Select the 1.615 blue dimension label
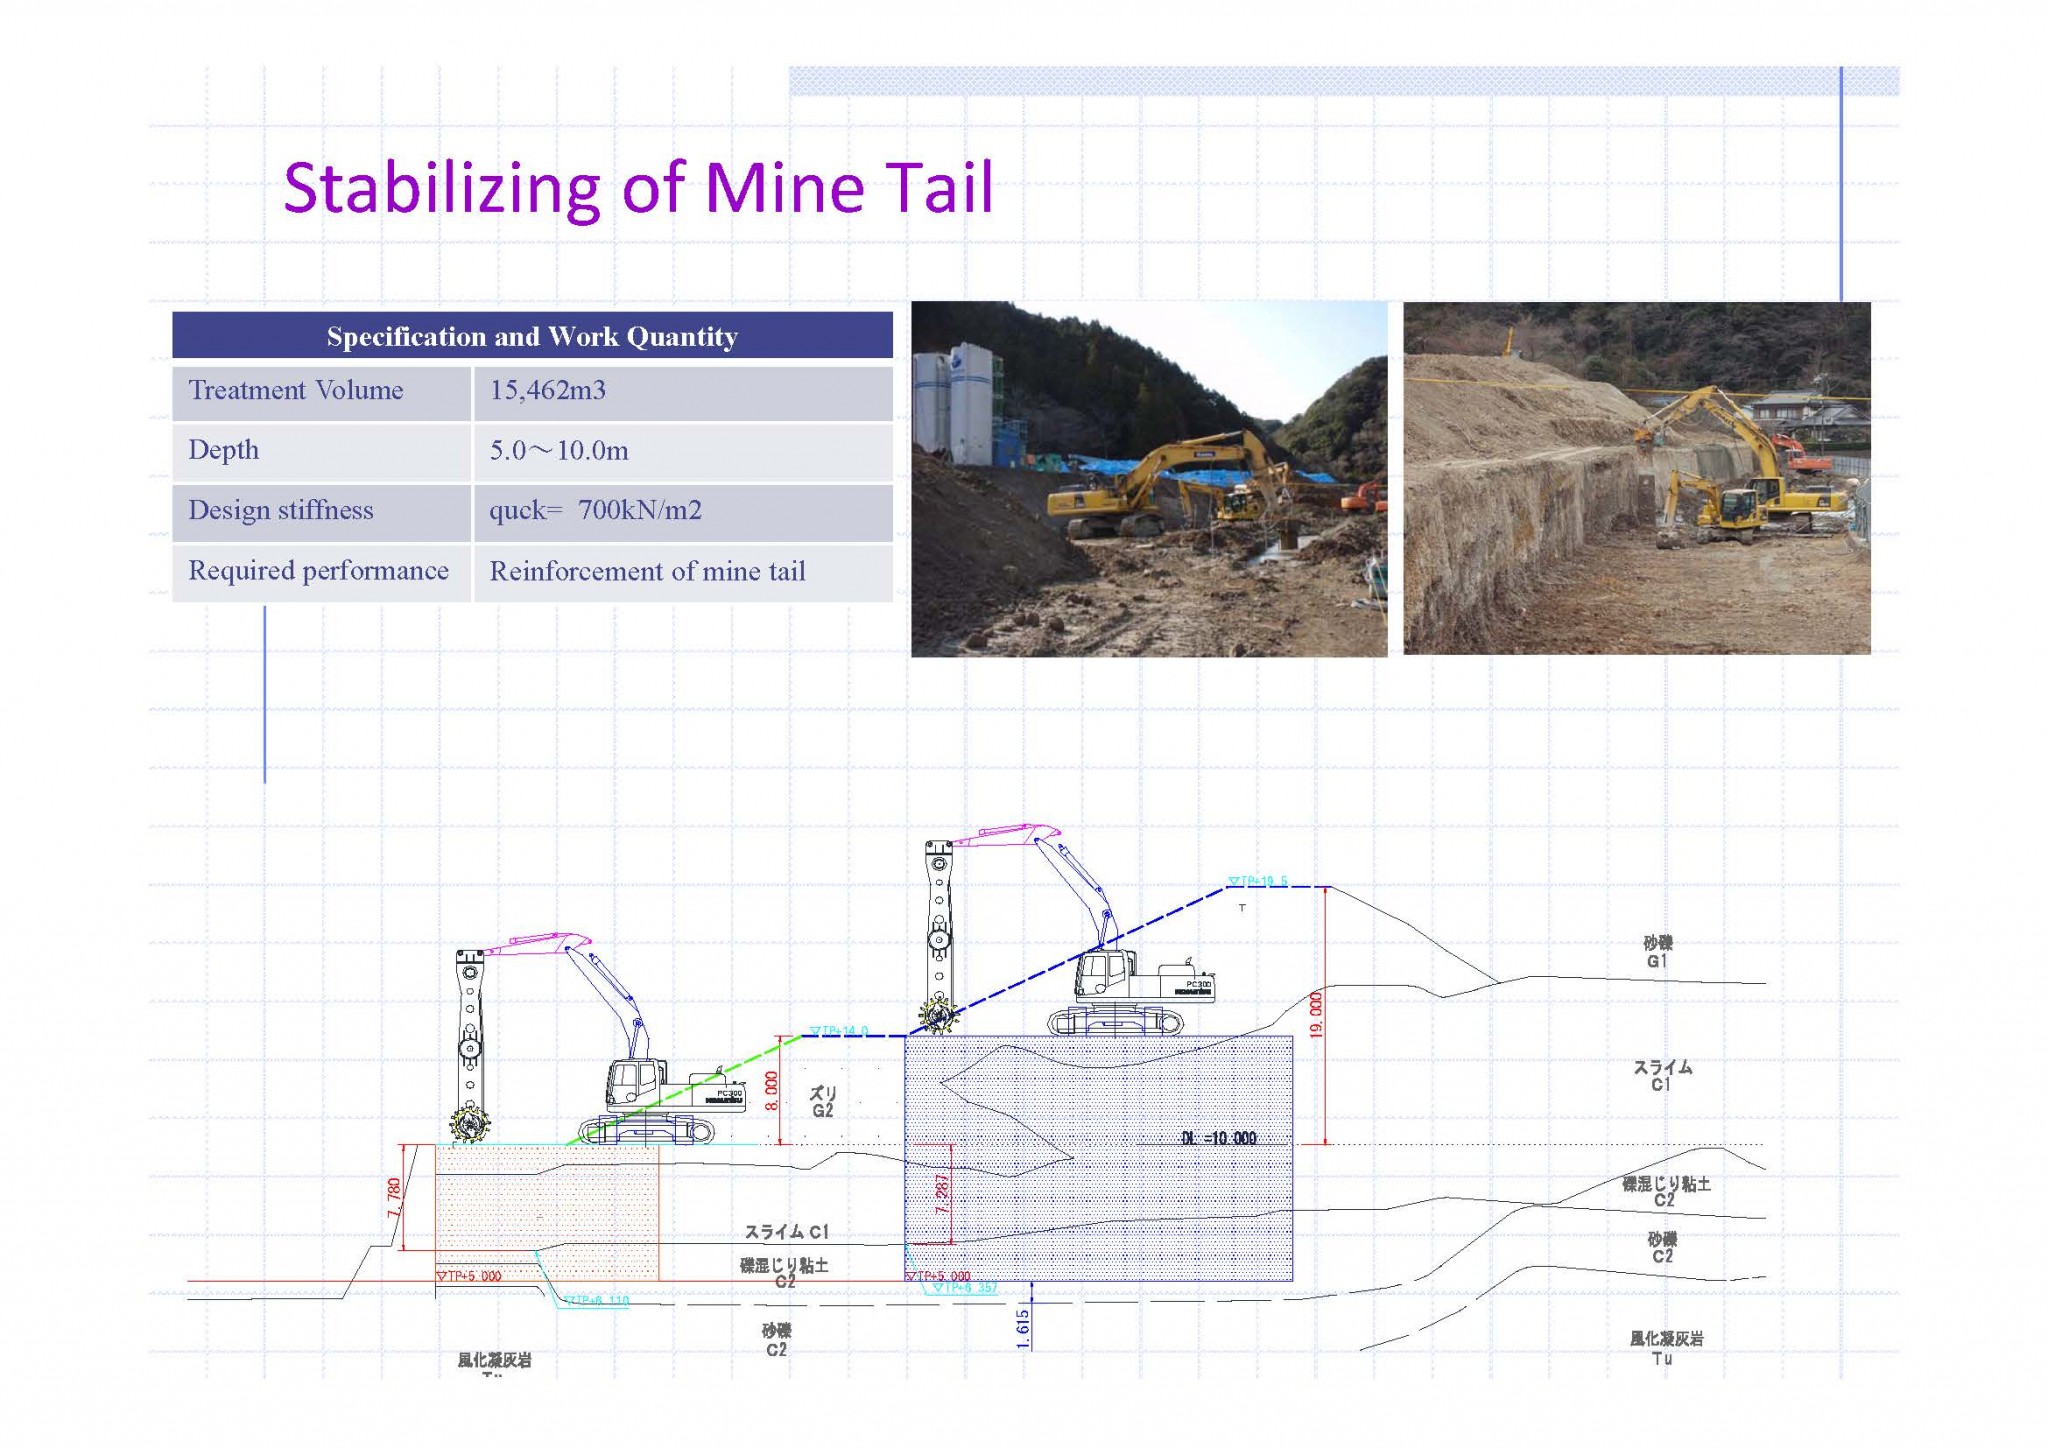This screenshot has height=1448, width=2048. (1022, 1329)
